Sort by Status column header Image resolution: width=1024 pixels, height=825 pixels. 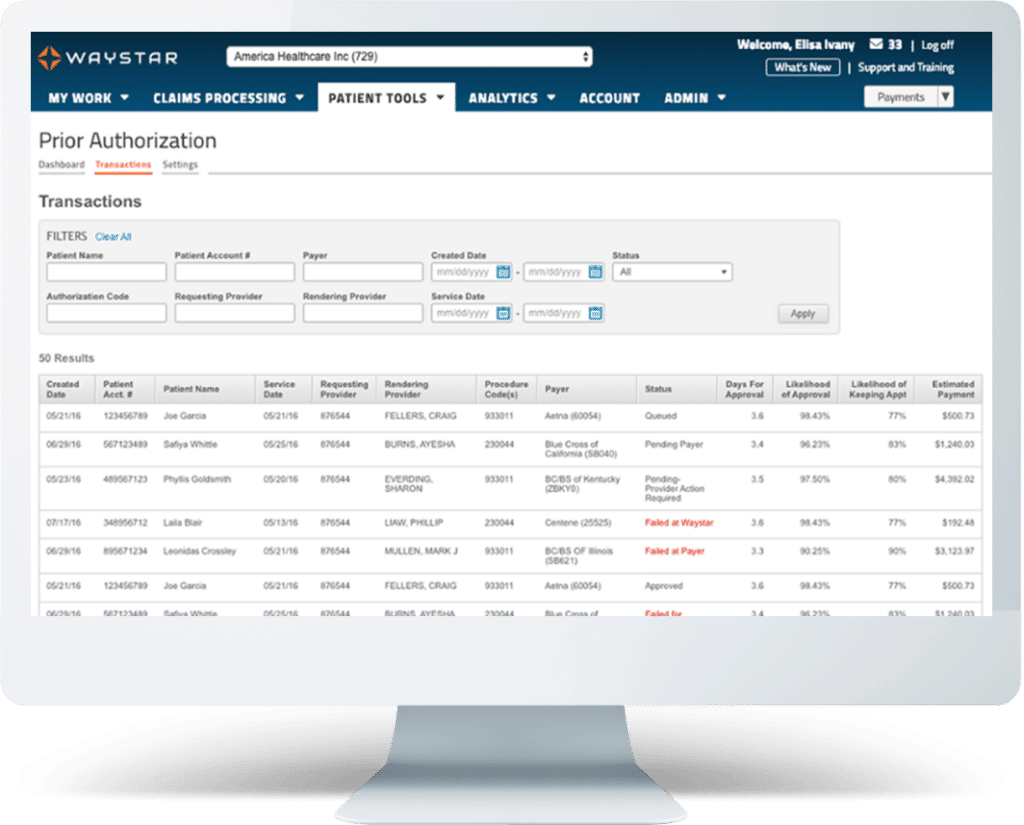(x=677, y=389)
